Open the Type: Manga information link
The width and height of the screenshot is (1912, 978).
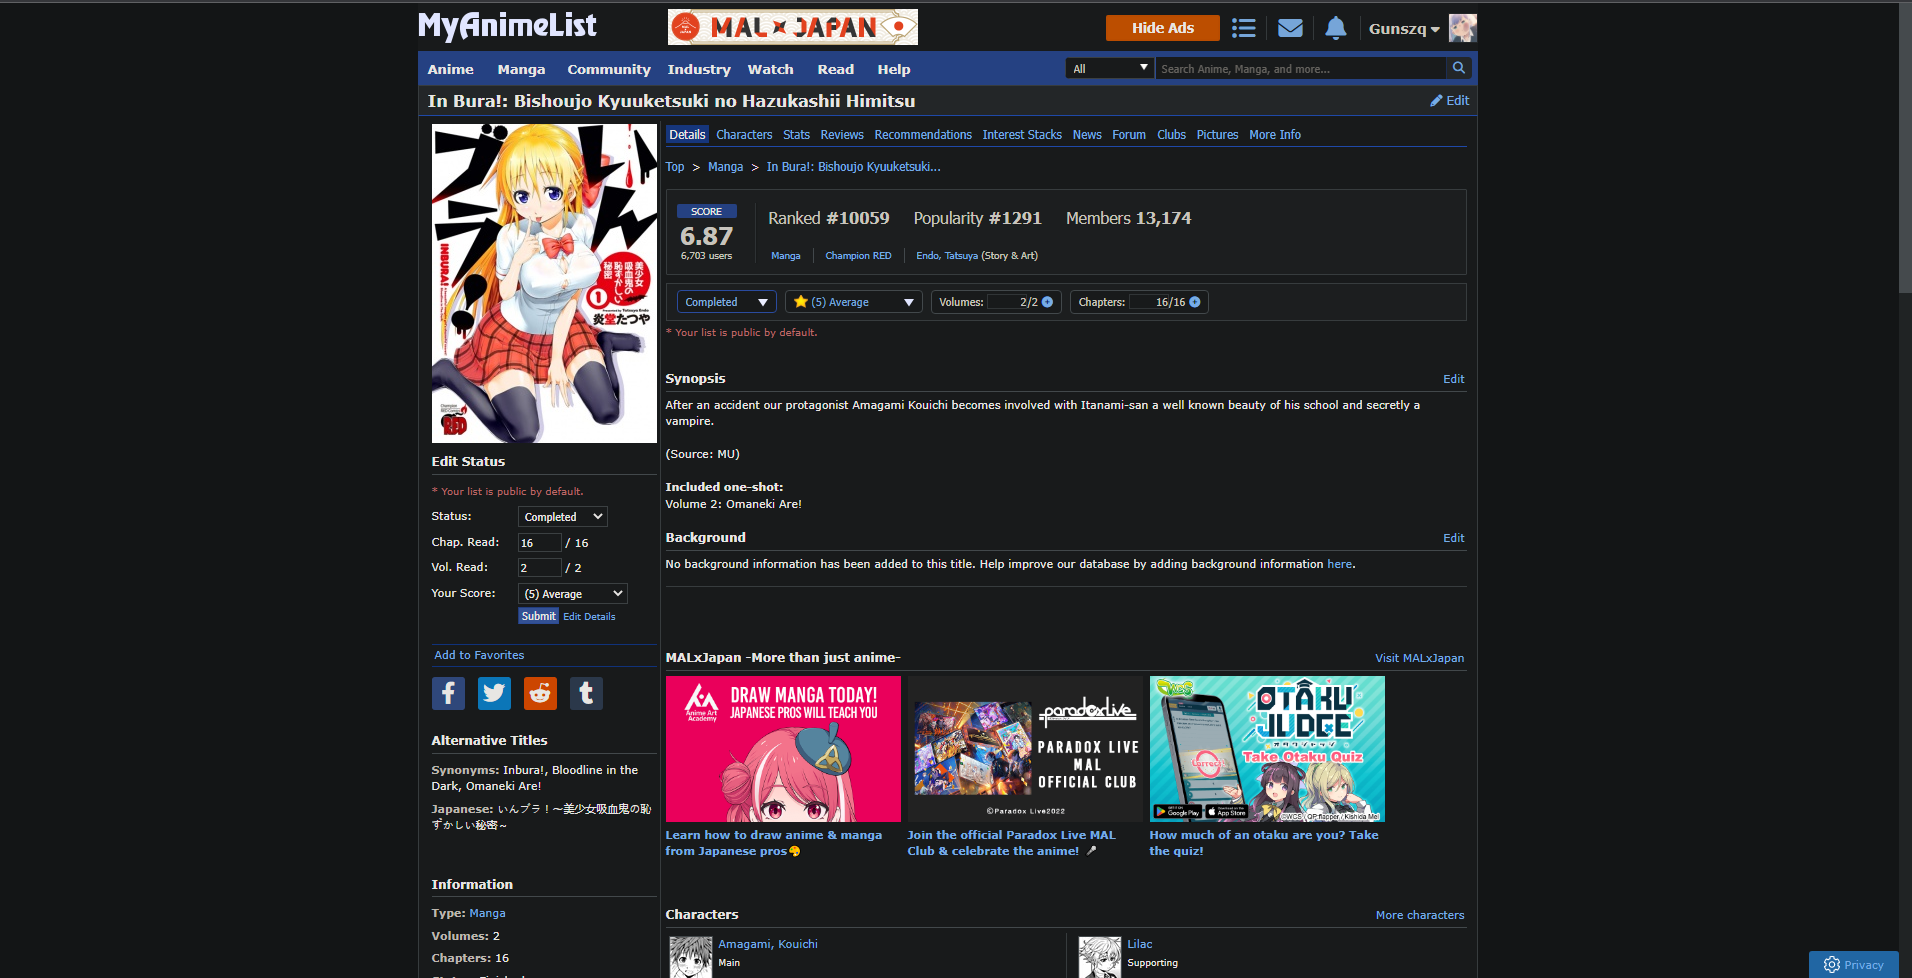tap(487, 913)
